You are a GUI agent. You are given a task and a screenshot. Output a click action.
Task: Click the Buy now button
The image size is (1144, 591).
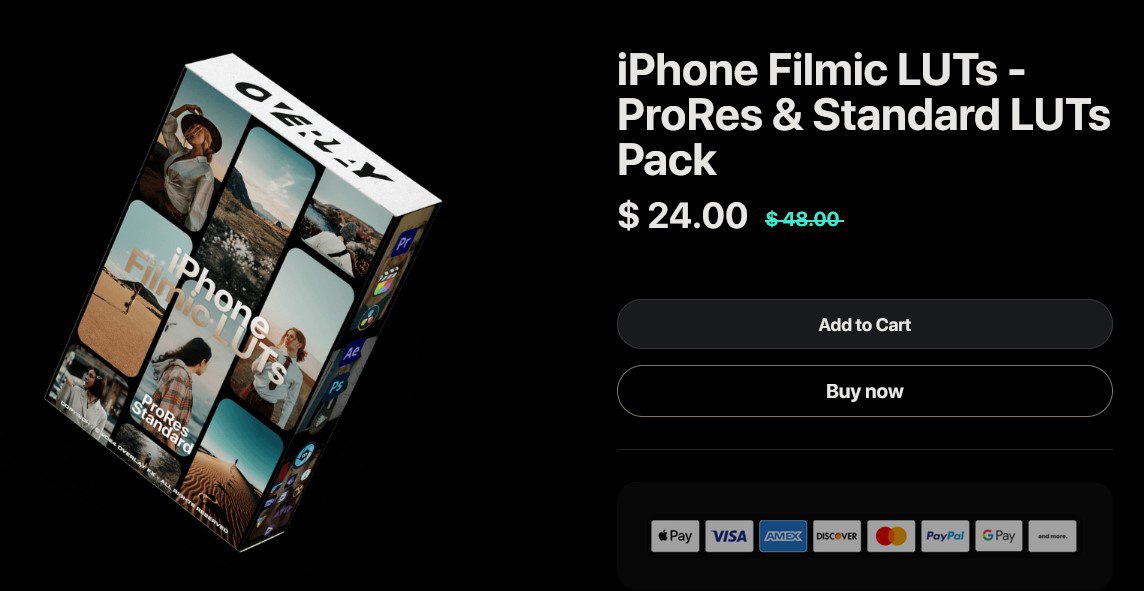click(x=865, y=391)
